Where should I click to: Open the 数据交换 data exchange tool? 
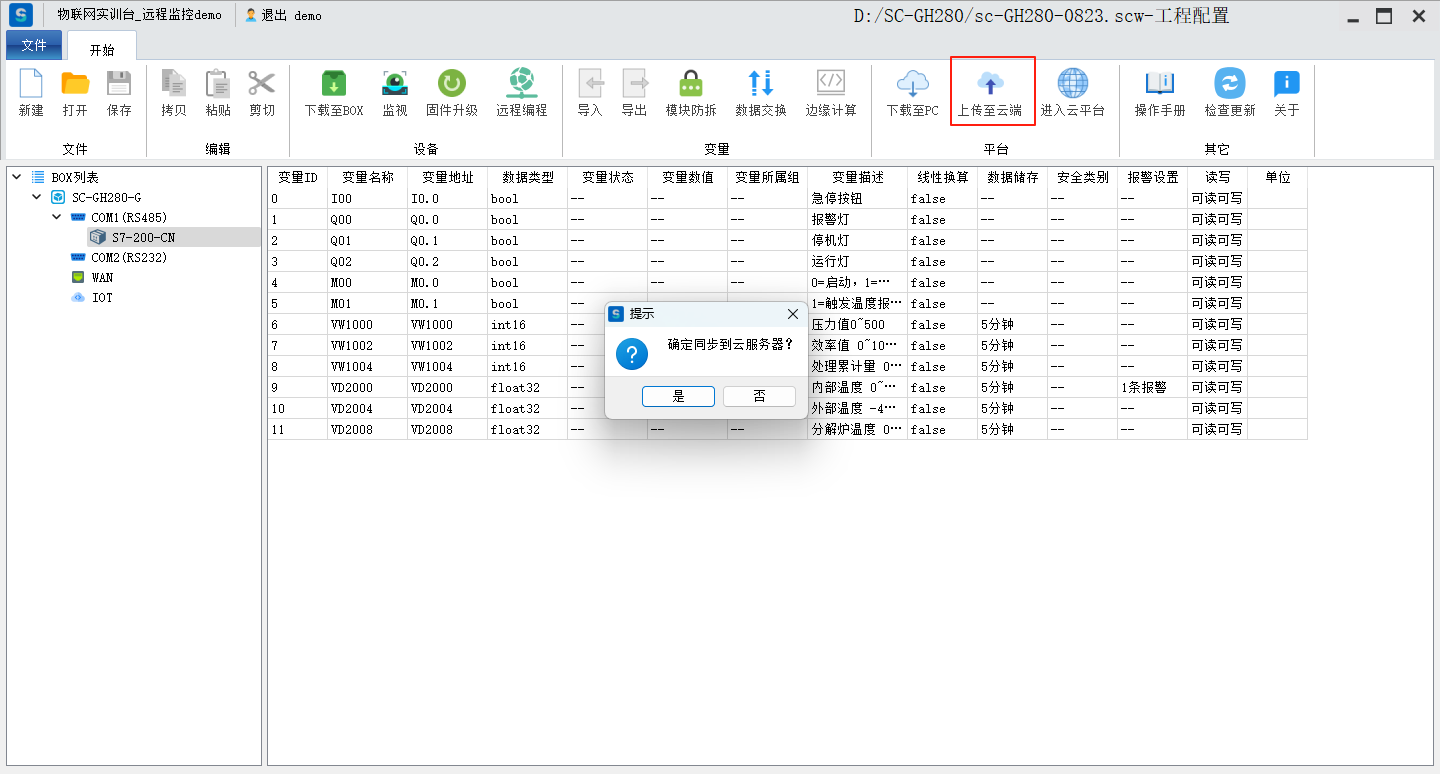click(761, 85)
